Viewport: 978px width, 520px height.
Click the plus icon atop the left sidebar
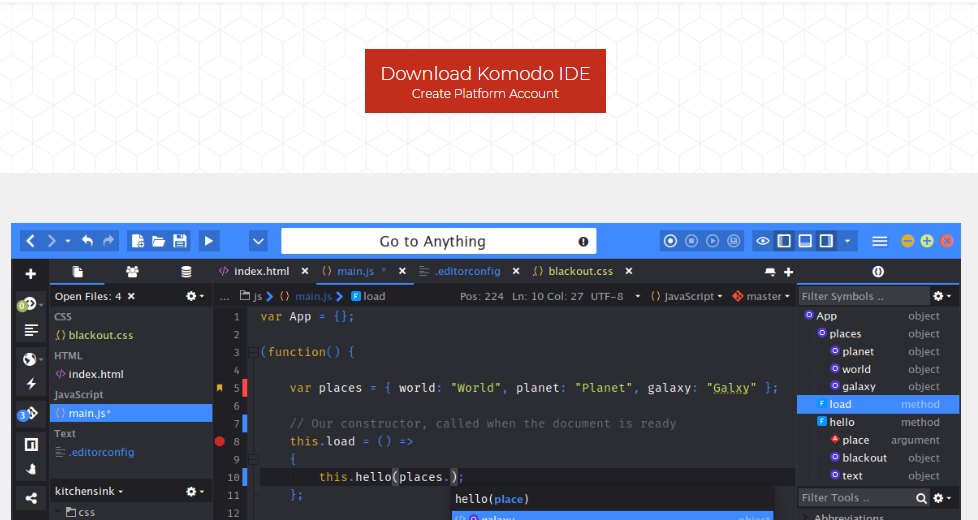[30, 274]
